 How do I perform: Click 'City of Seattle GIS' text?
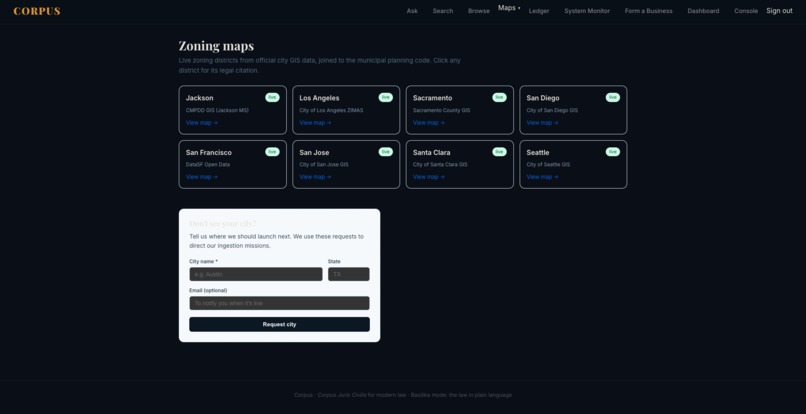tap(548, 165)
